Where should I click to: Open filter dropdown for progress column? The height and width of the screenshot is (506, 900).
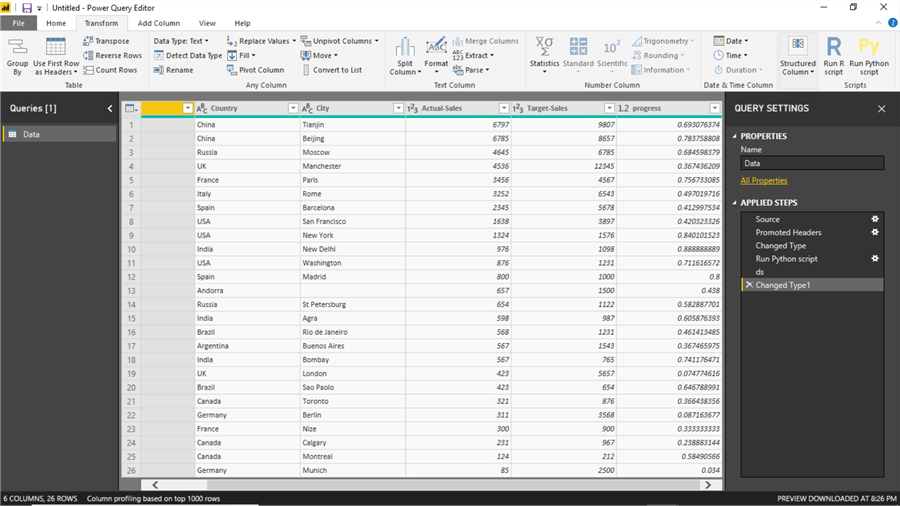coord(715,108)
